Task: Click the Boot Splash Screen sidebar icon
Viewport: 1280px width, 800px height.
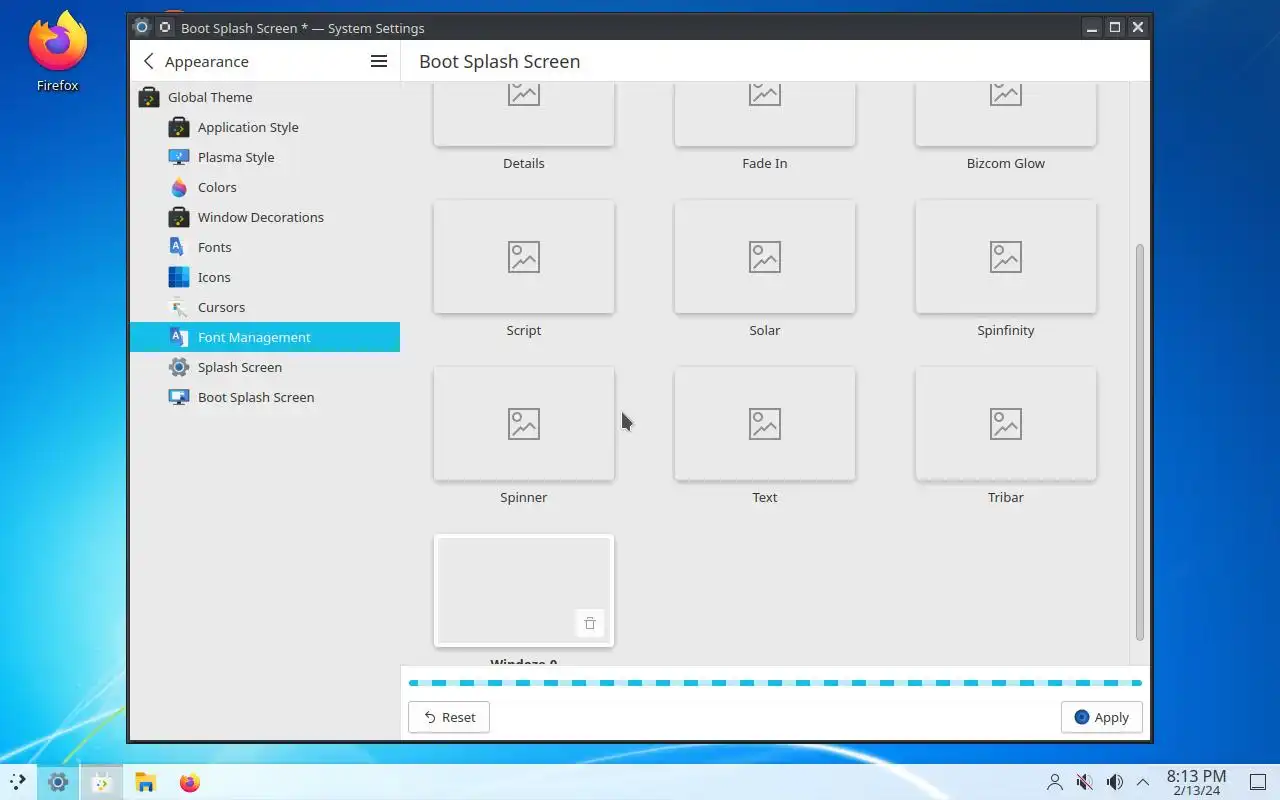Action: pyautogui.click(x=179, y=397)
